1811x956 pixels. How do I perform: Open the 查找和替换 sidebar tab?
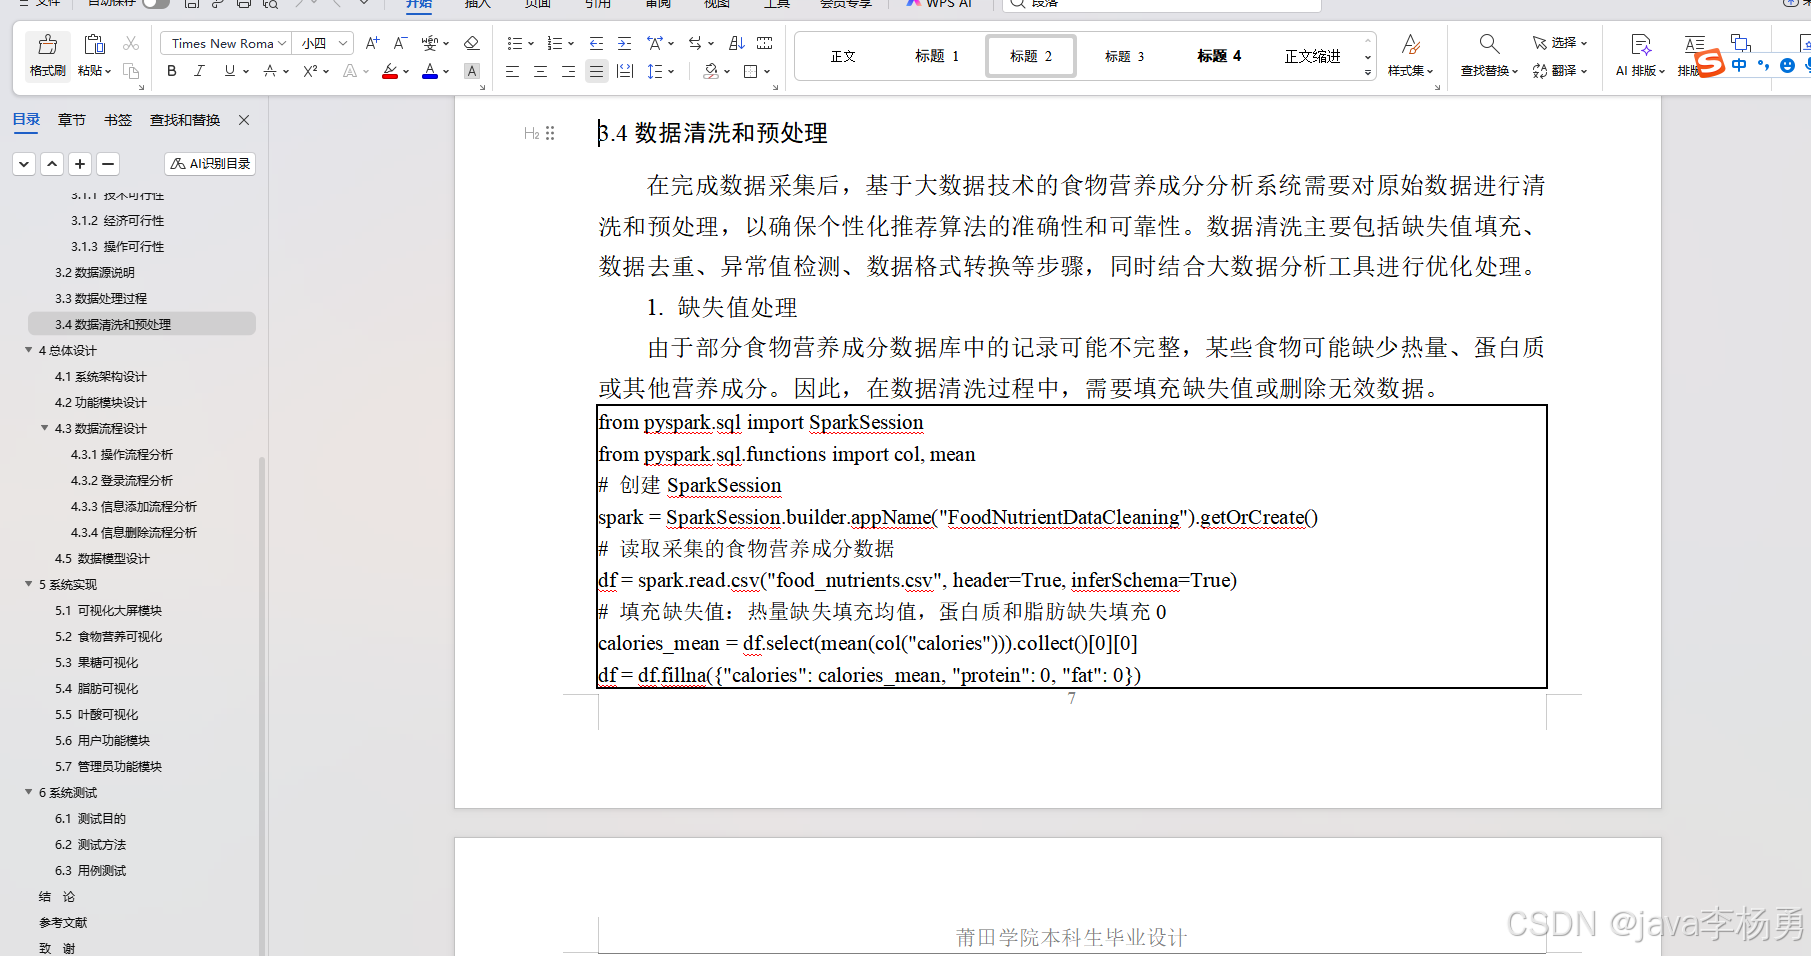click(185, 120)
